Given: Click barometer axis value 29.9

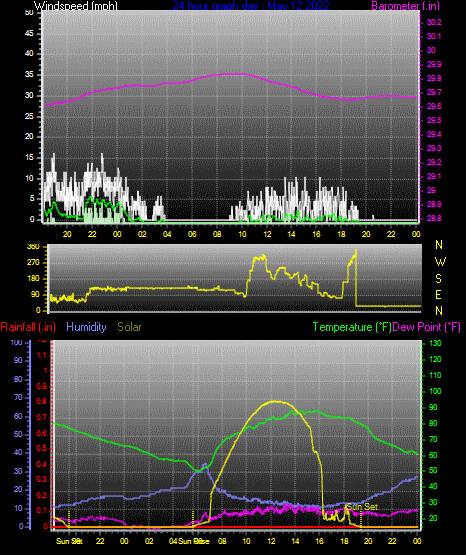Looking at the screenshot, I should coord(434,64).
